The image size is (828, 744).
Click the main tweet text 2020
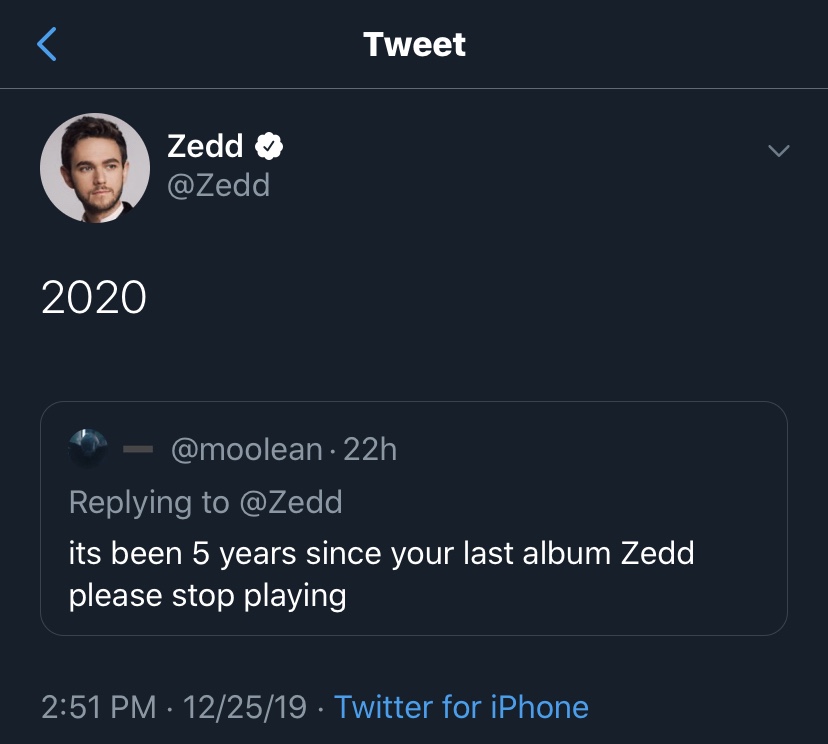94,298
